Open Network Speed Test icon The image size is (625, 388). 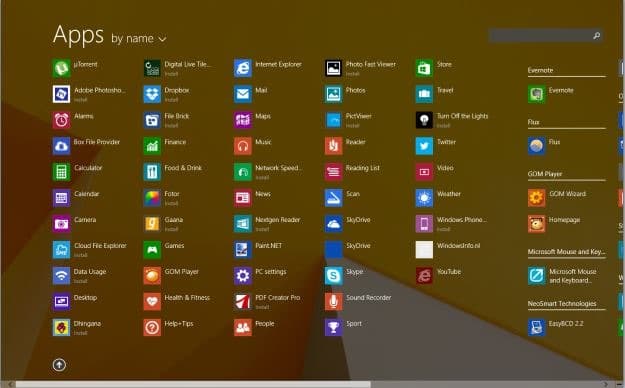point(243,172)
